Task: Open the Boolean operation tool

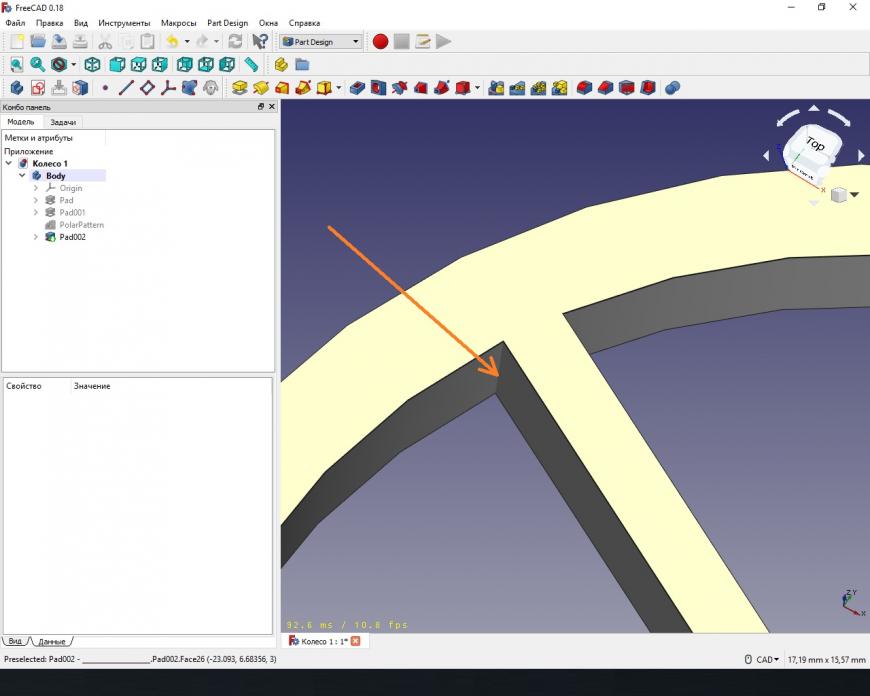Action: [x=672, y=88]
